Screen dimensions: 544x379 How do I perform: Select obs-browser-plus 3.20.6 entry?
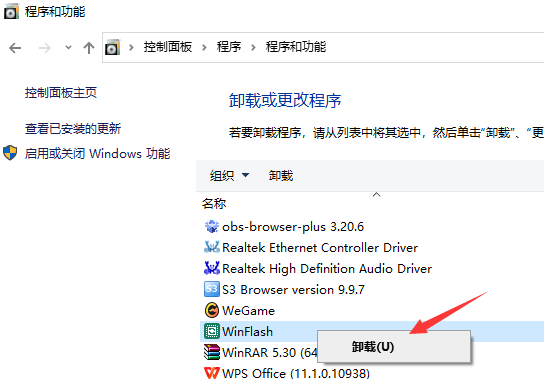(x=293, y=227)
